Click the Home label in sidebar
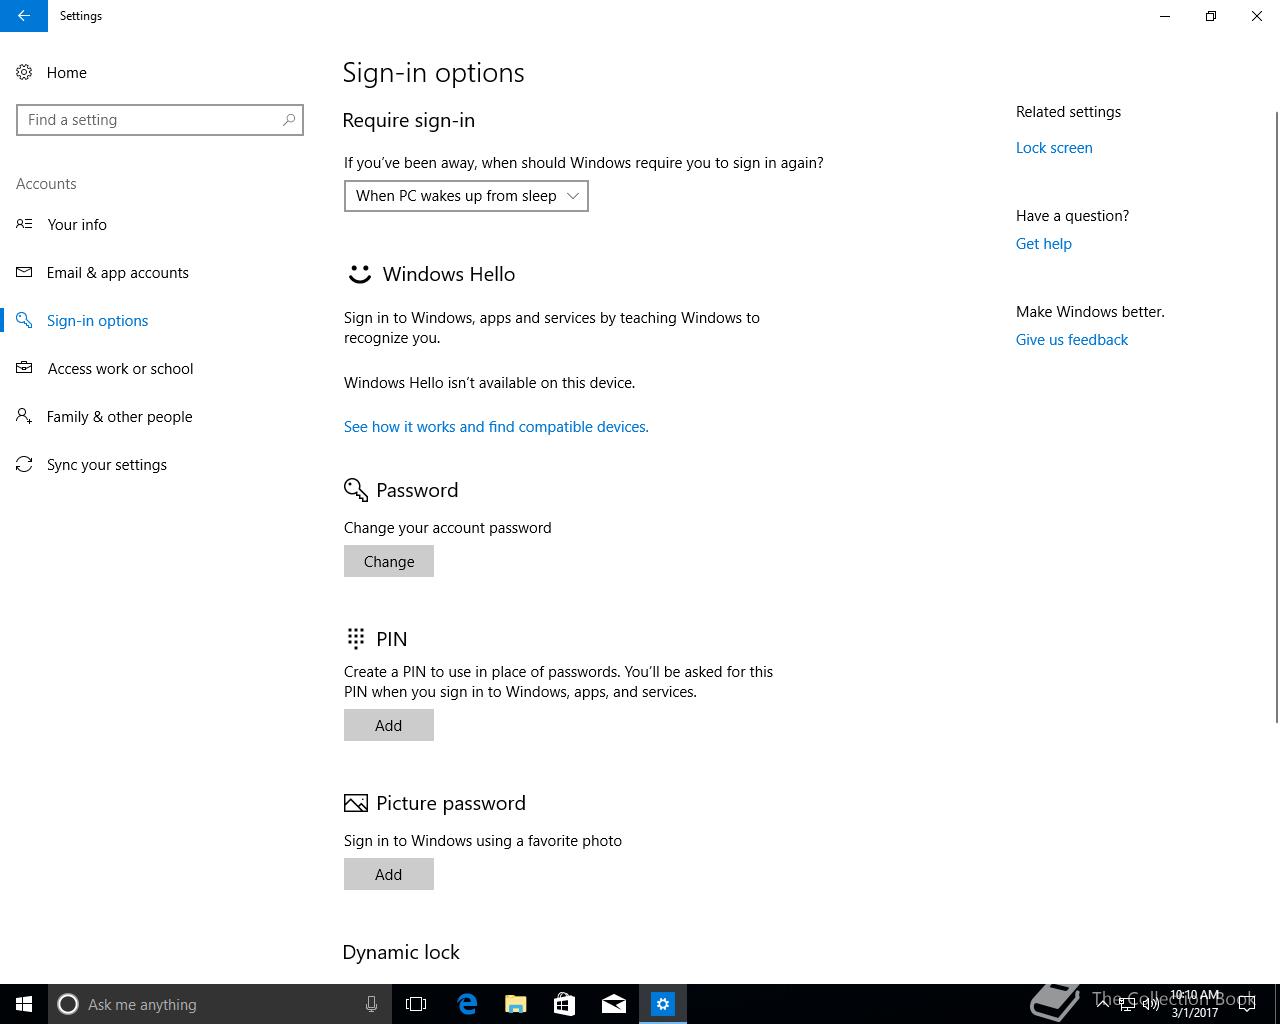This screenshot has width=1280, height=1024. pos(67,73)
